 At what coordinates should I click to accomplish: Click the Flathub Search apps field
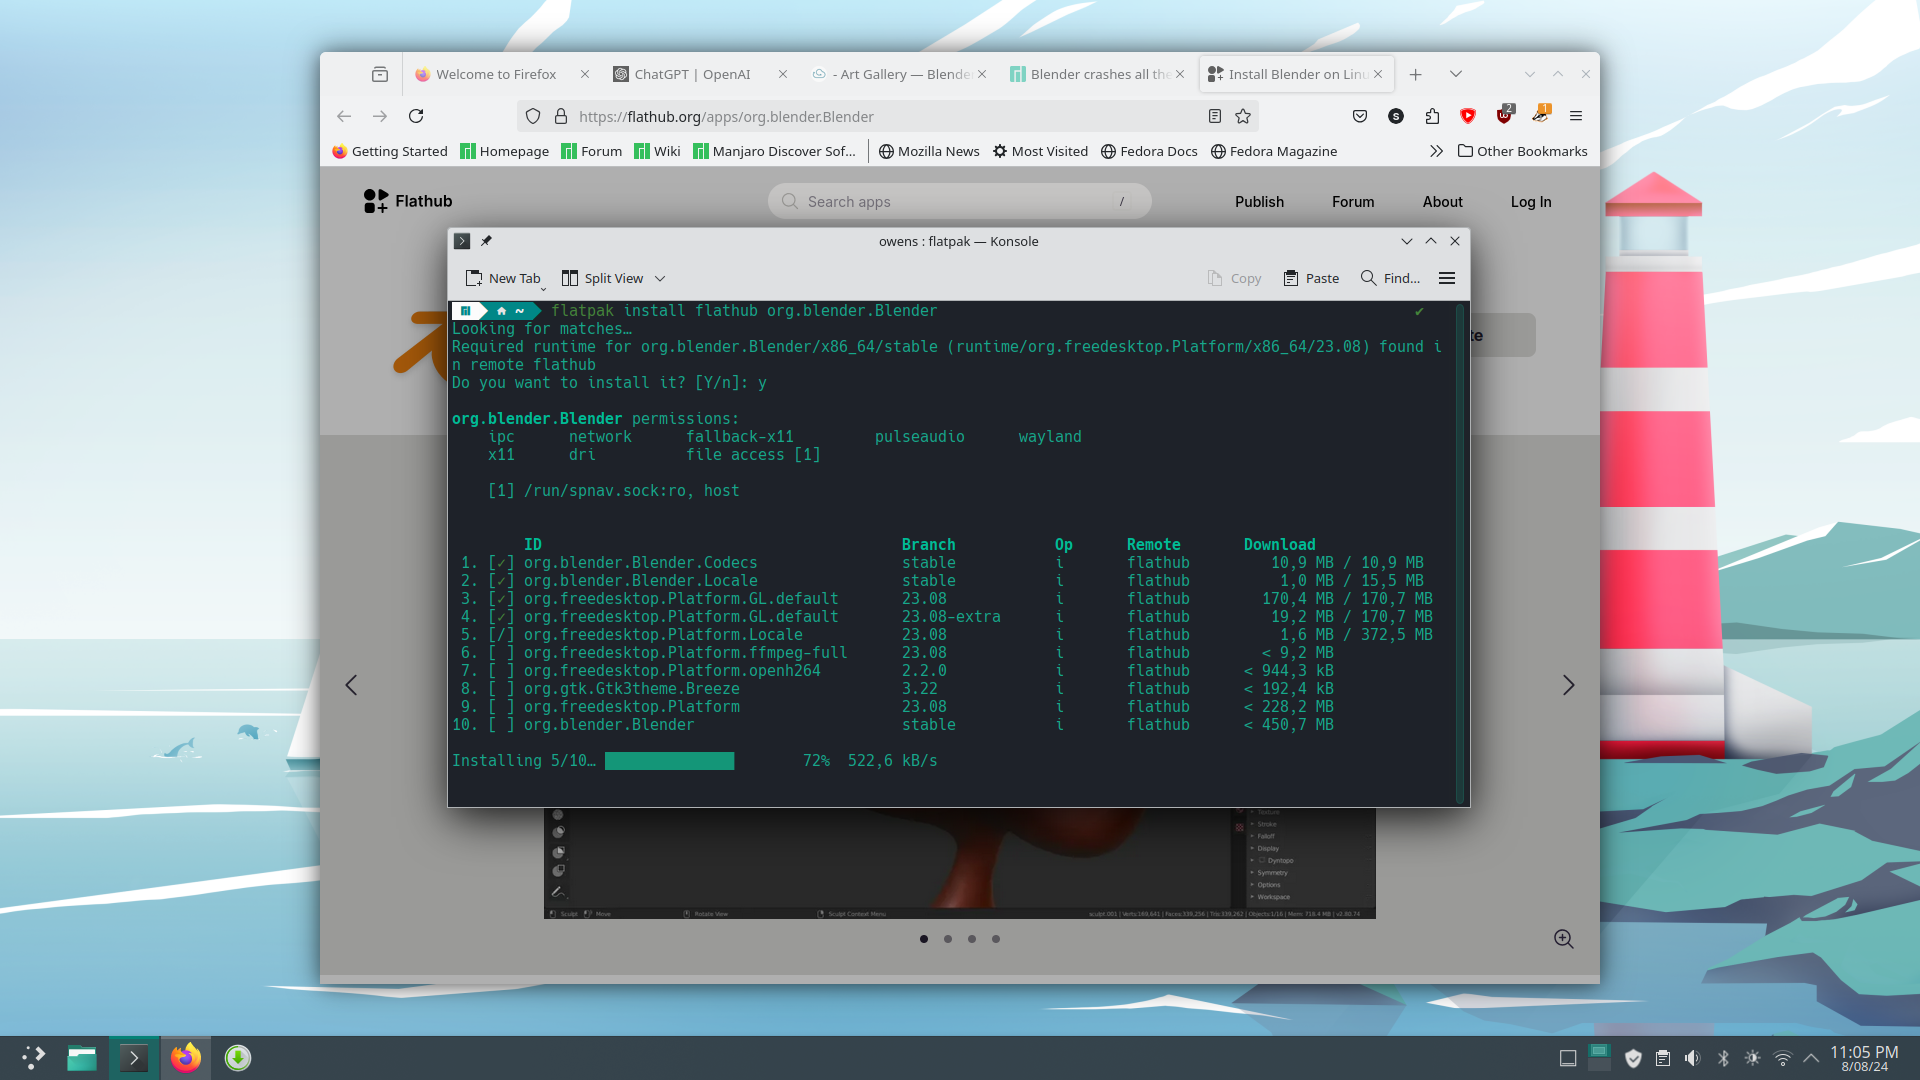tap(960, 201)
